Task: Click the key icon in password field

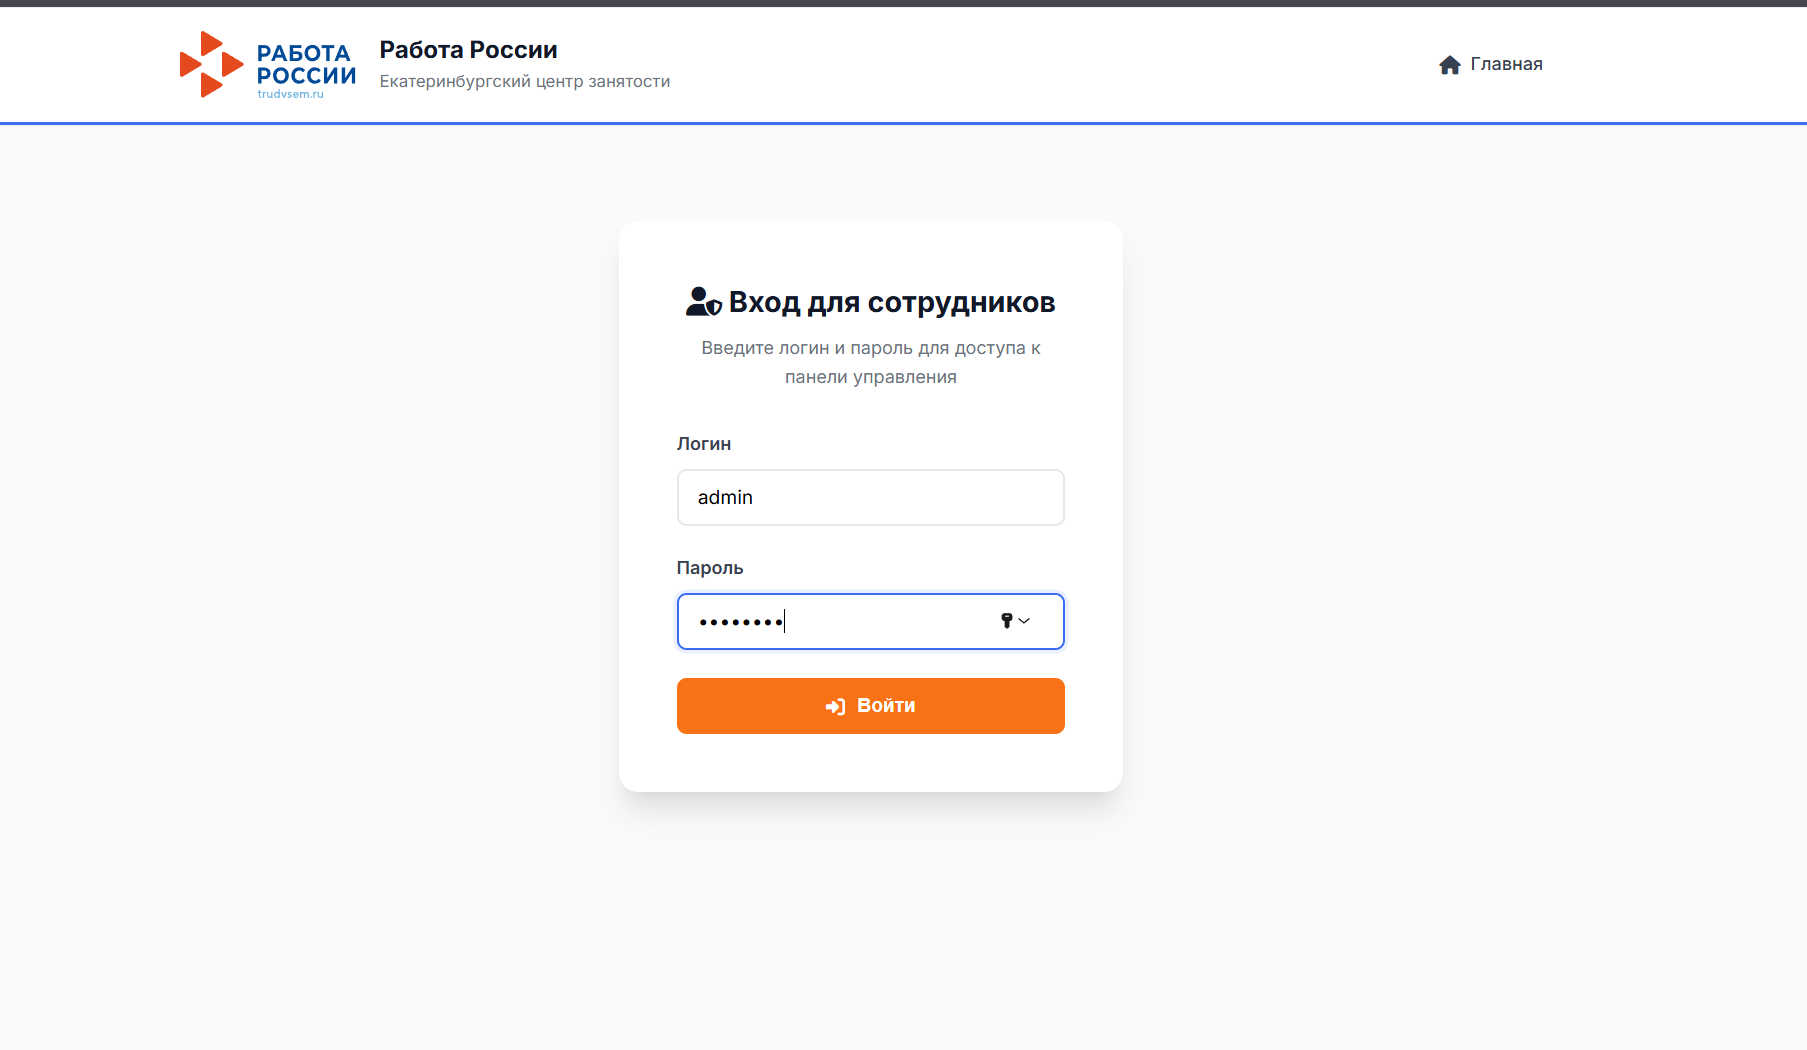Action: [x=1006, y=621]
